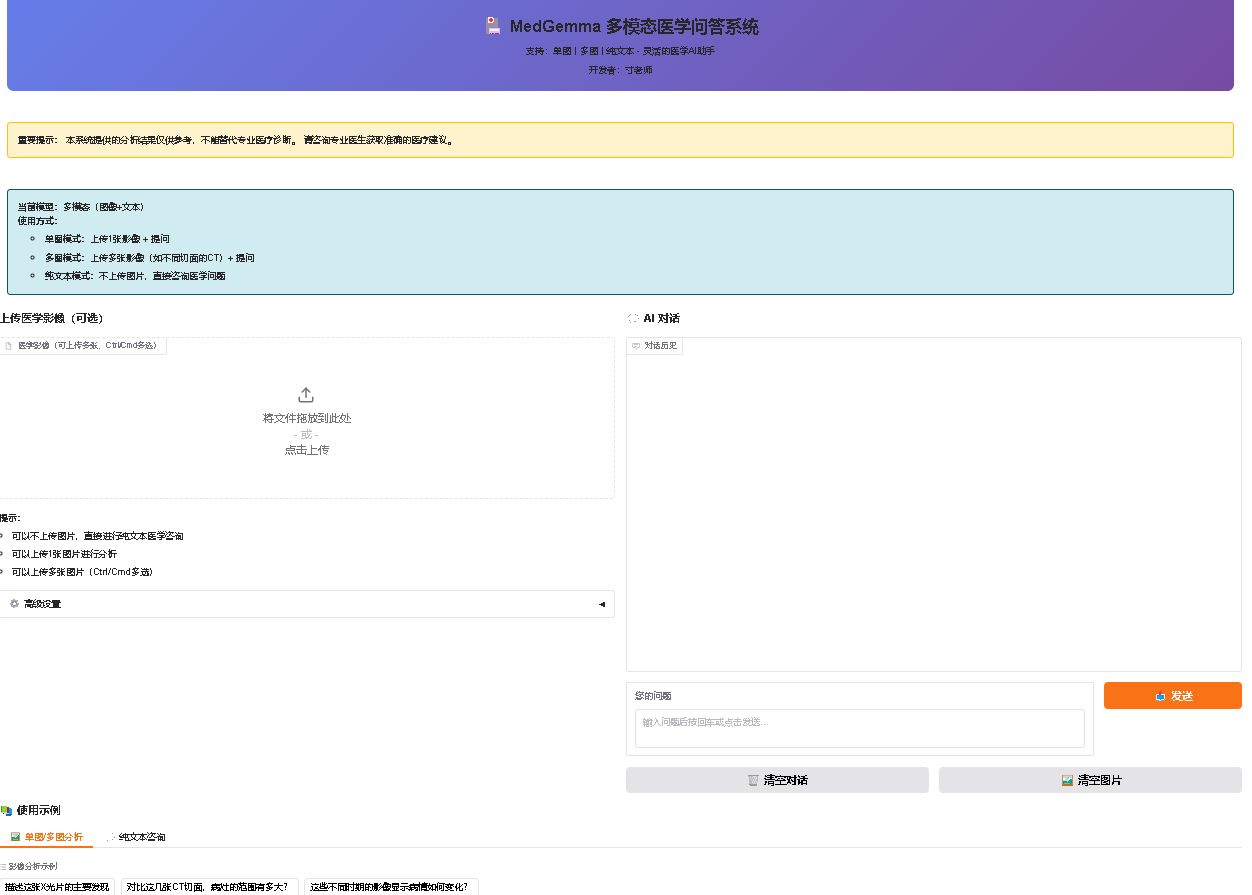Screen dimensions: 1252x895
Task: Send the question with the orange 发送 button
Action: 1172,696
